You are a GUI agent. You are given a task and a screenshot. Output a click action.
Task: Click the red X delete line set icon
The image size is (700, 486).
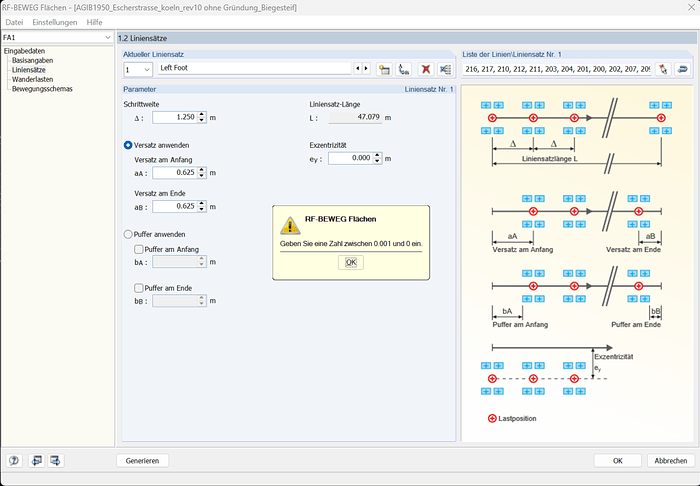click(425, 69)
